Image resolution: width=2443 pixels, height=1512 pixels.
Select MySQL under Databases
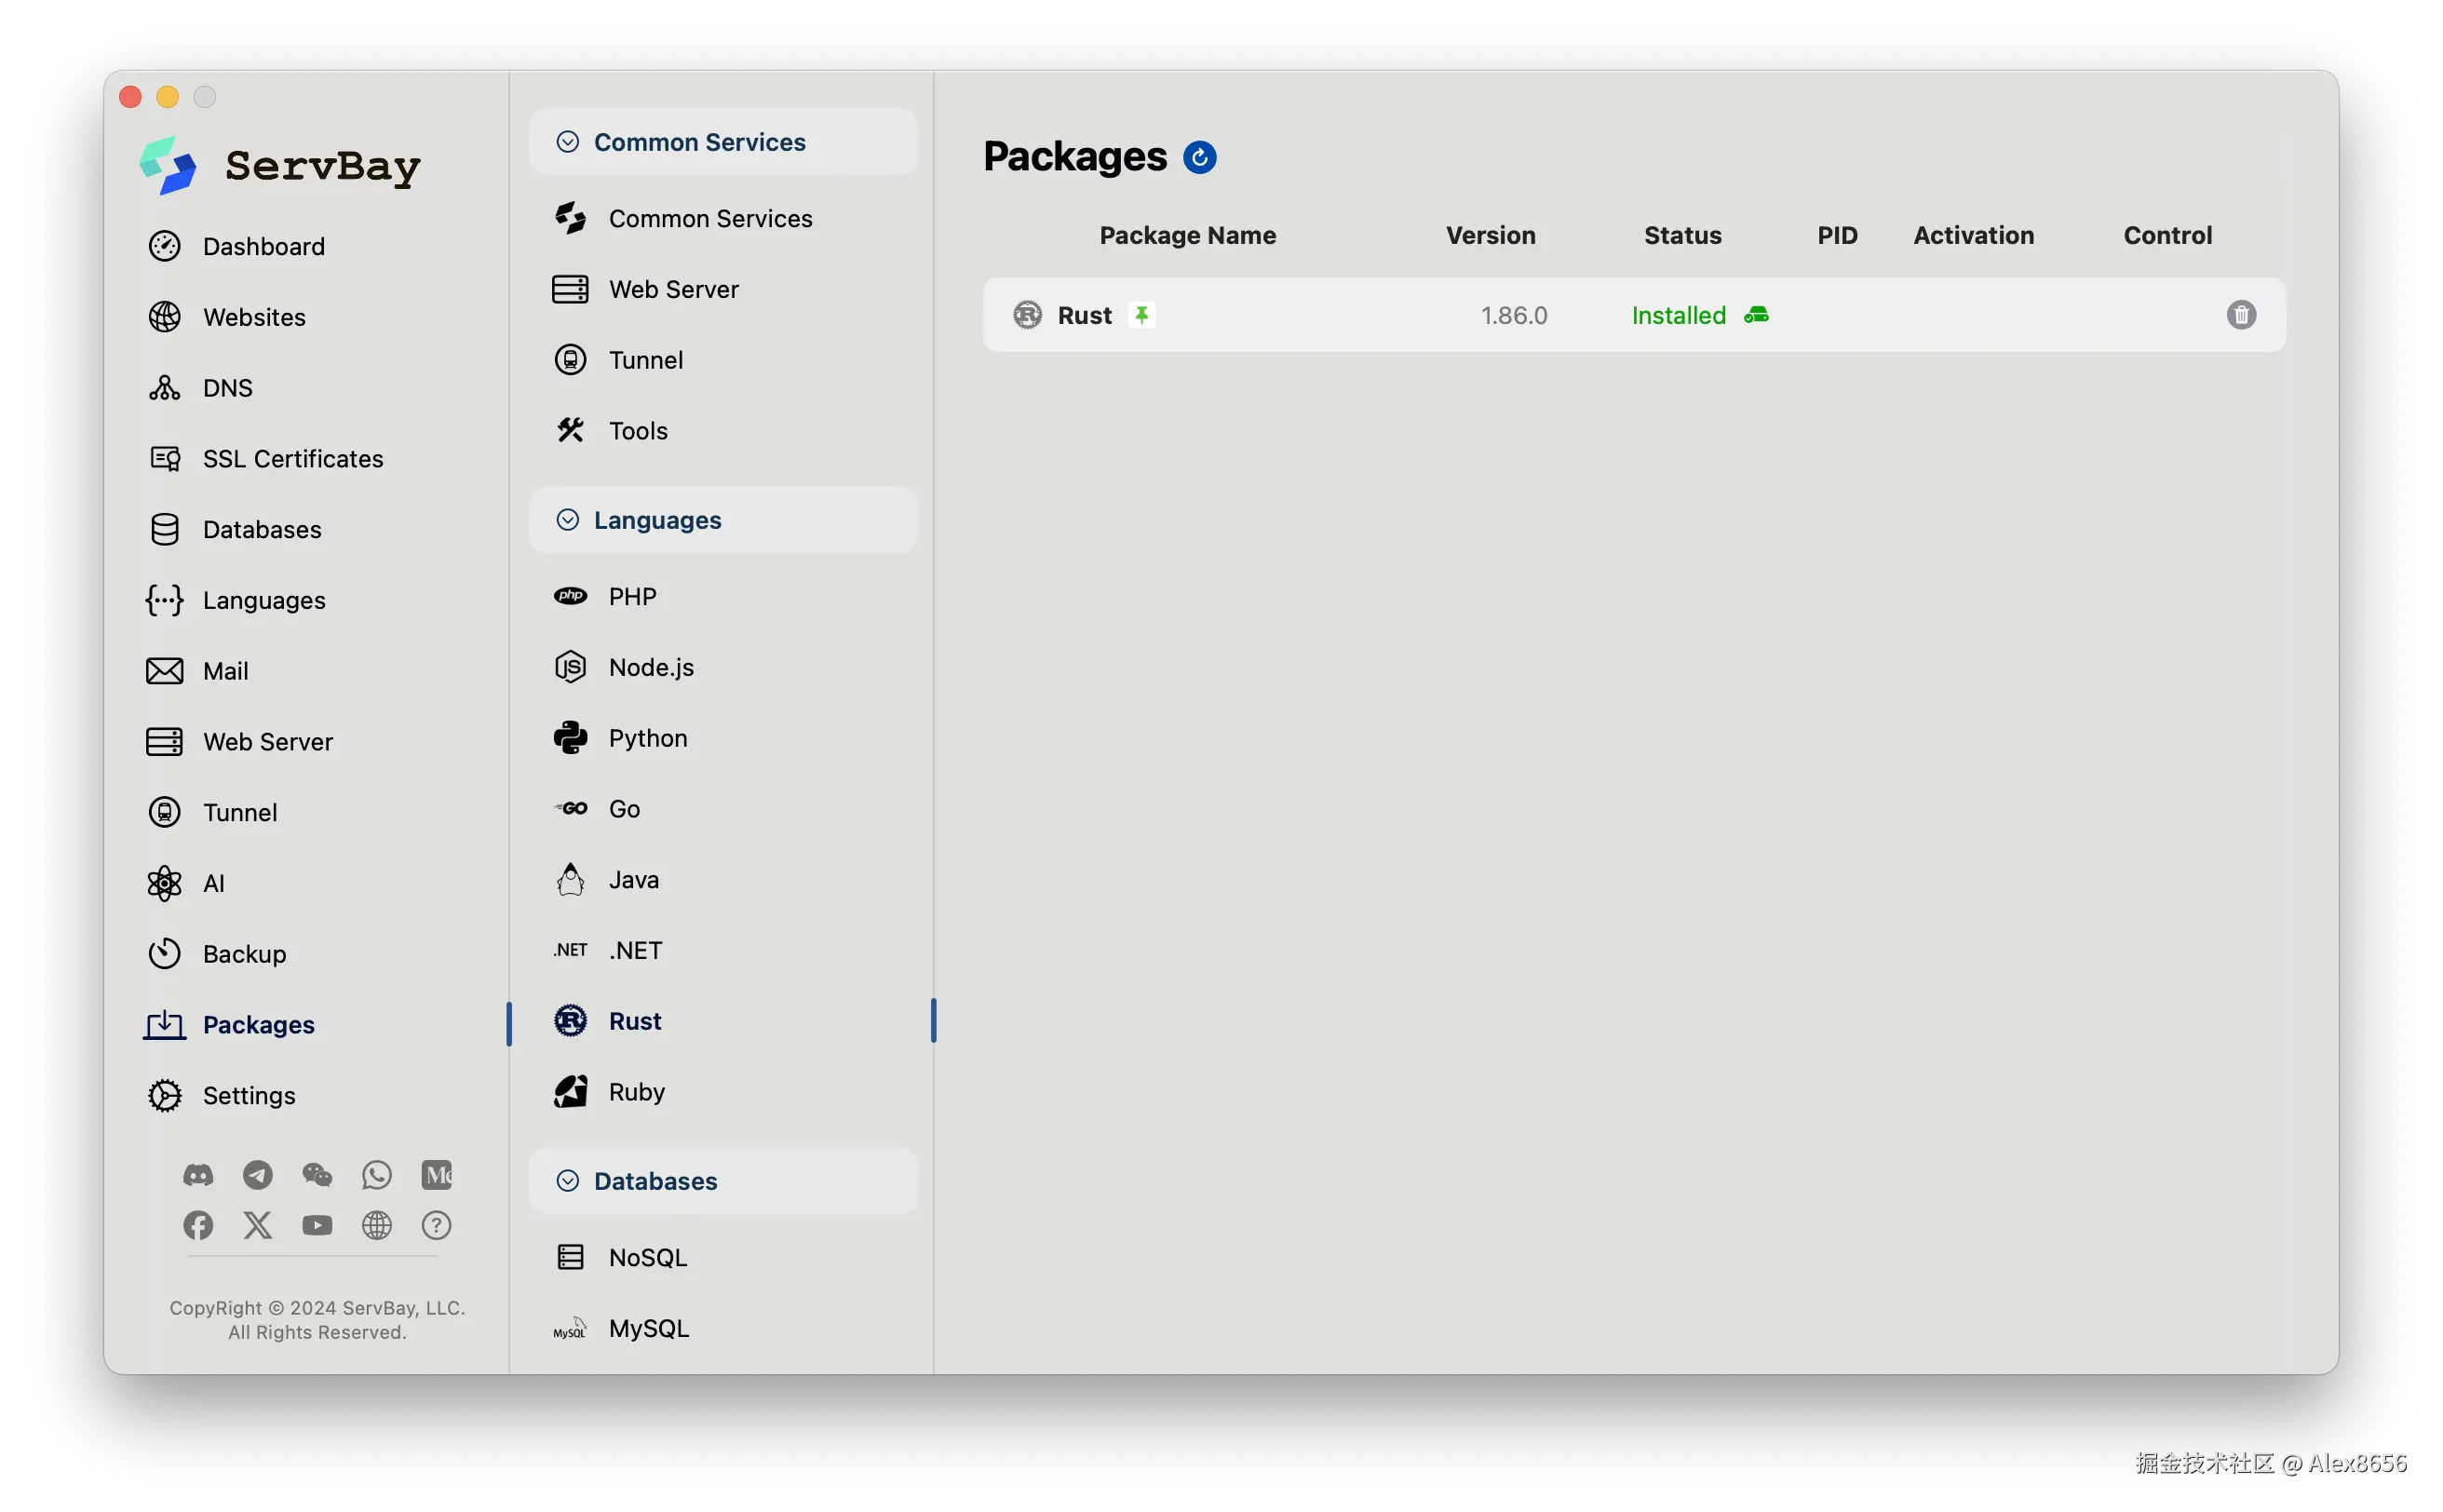(648, 1328)
